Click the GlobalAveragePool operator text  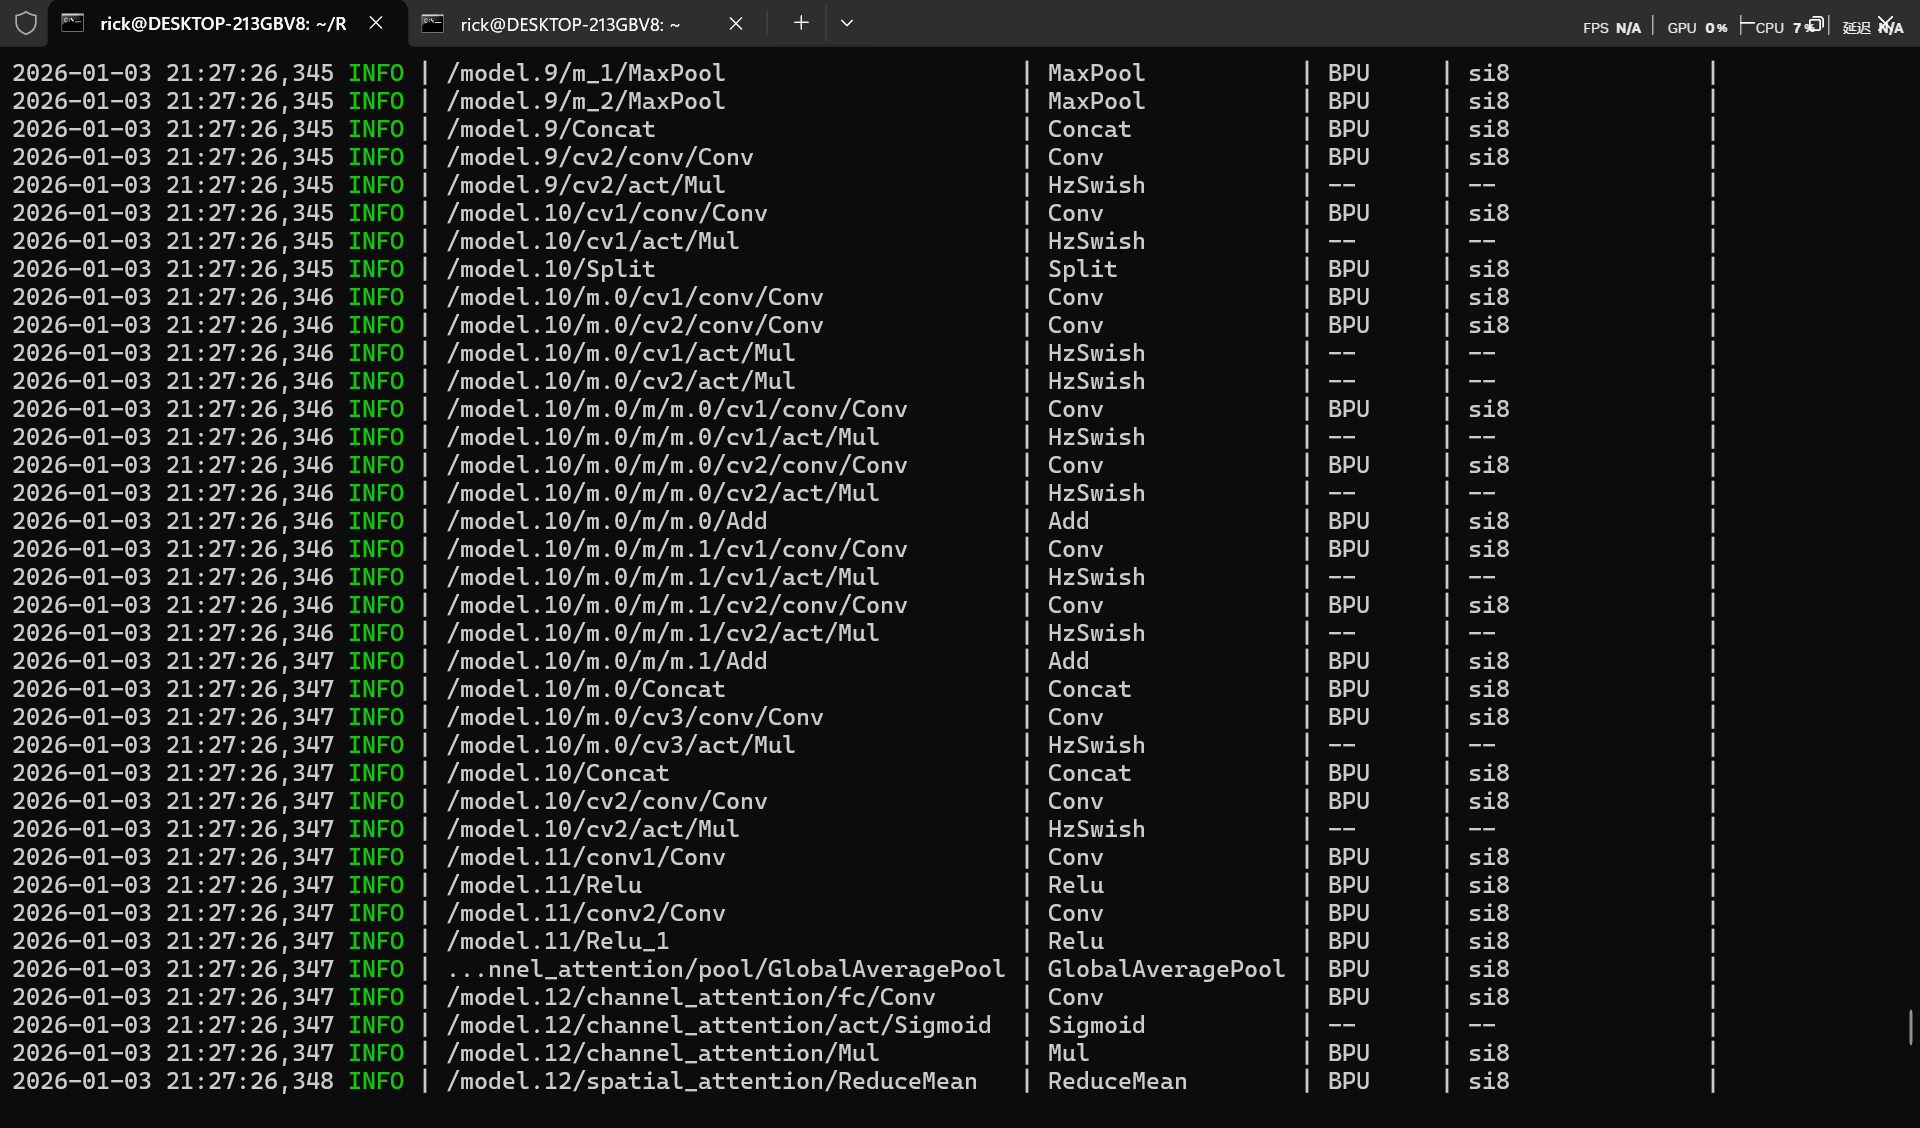point(1165,969)
